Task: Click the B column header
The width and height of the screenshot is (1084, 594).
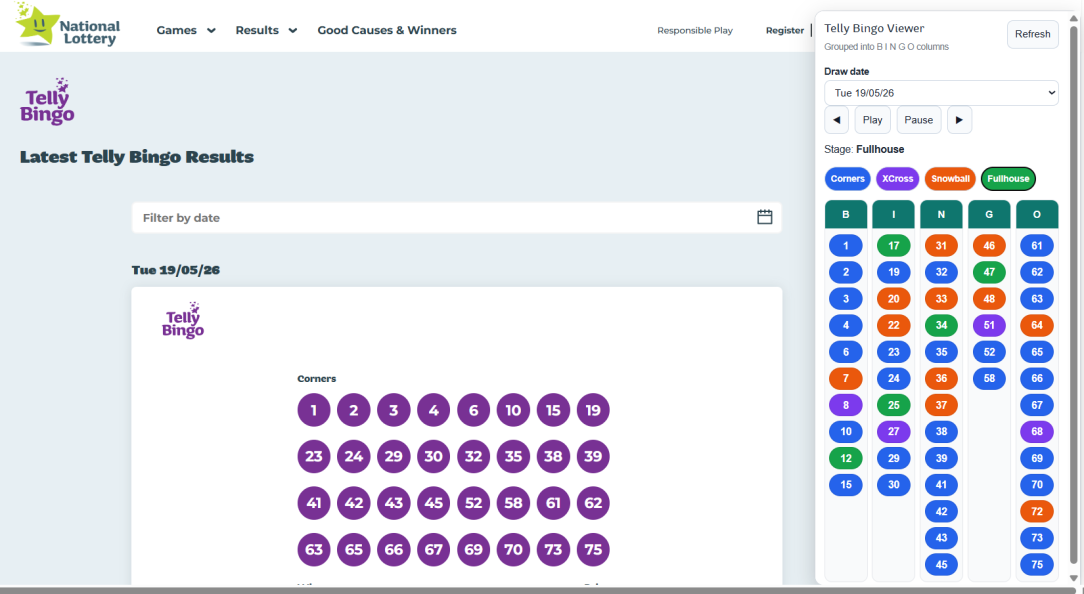Action: point(845,214)
